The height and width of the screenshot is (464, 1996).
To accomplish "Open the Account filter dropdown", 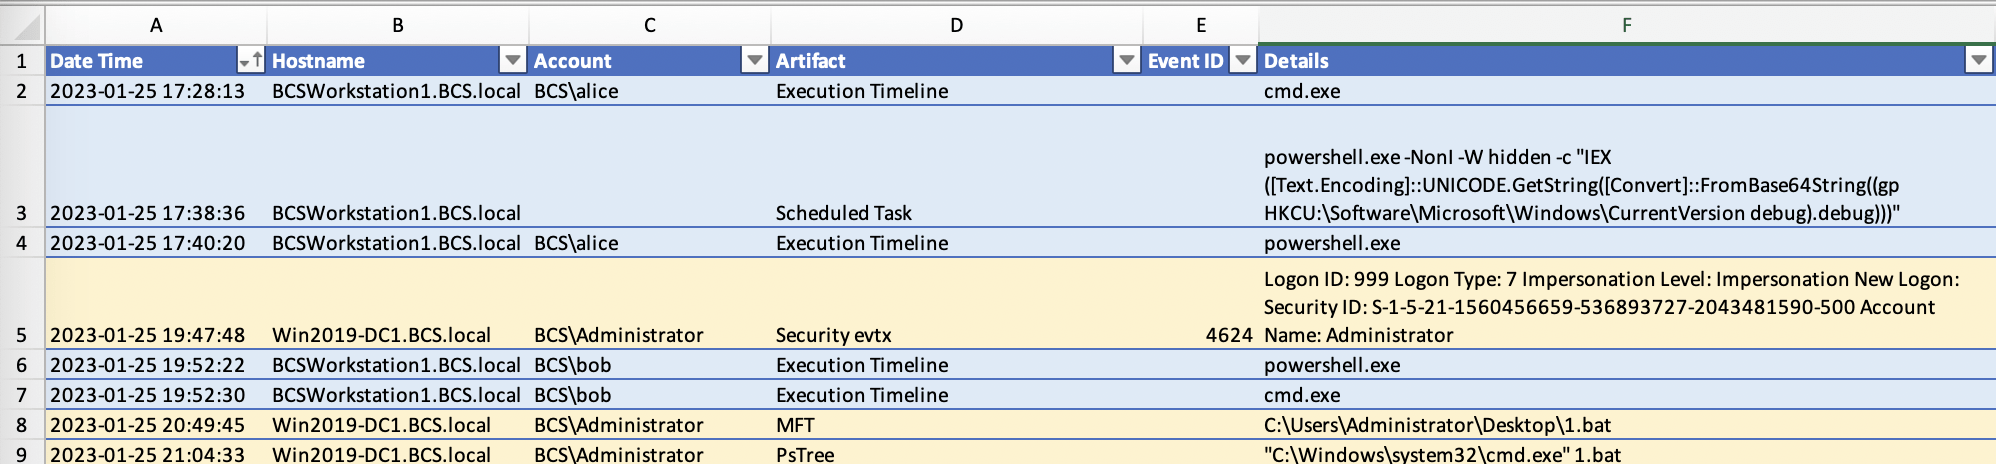I will (x=754, y=61).
